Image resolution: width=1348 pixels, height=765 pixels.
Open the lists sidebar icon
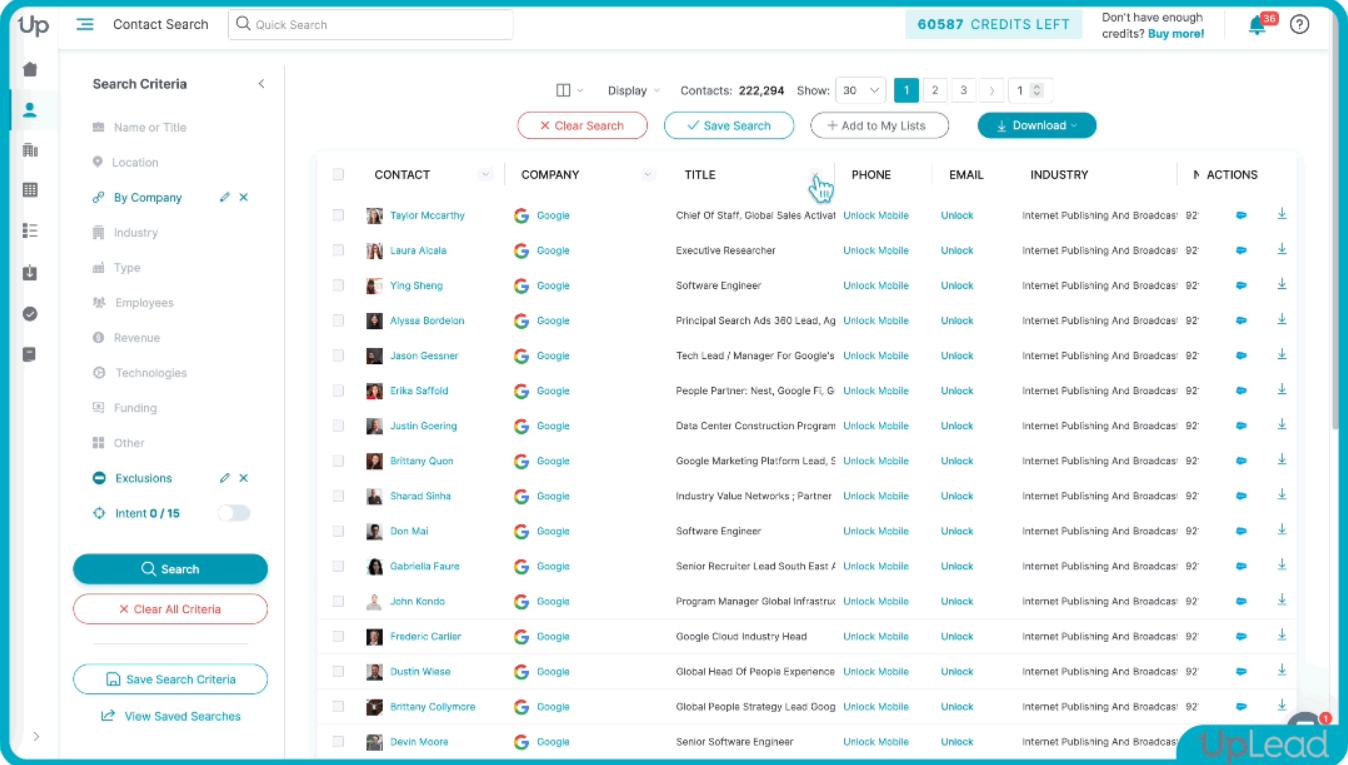[30, 231]
